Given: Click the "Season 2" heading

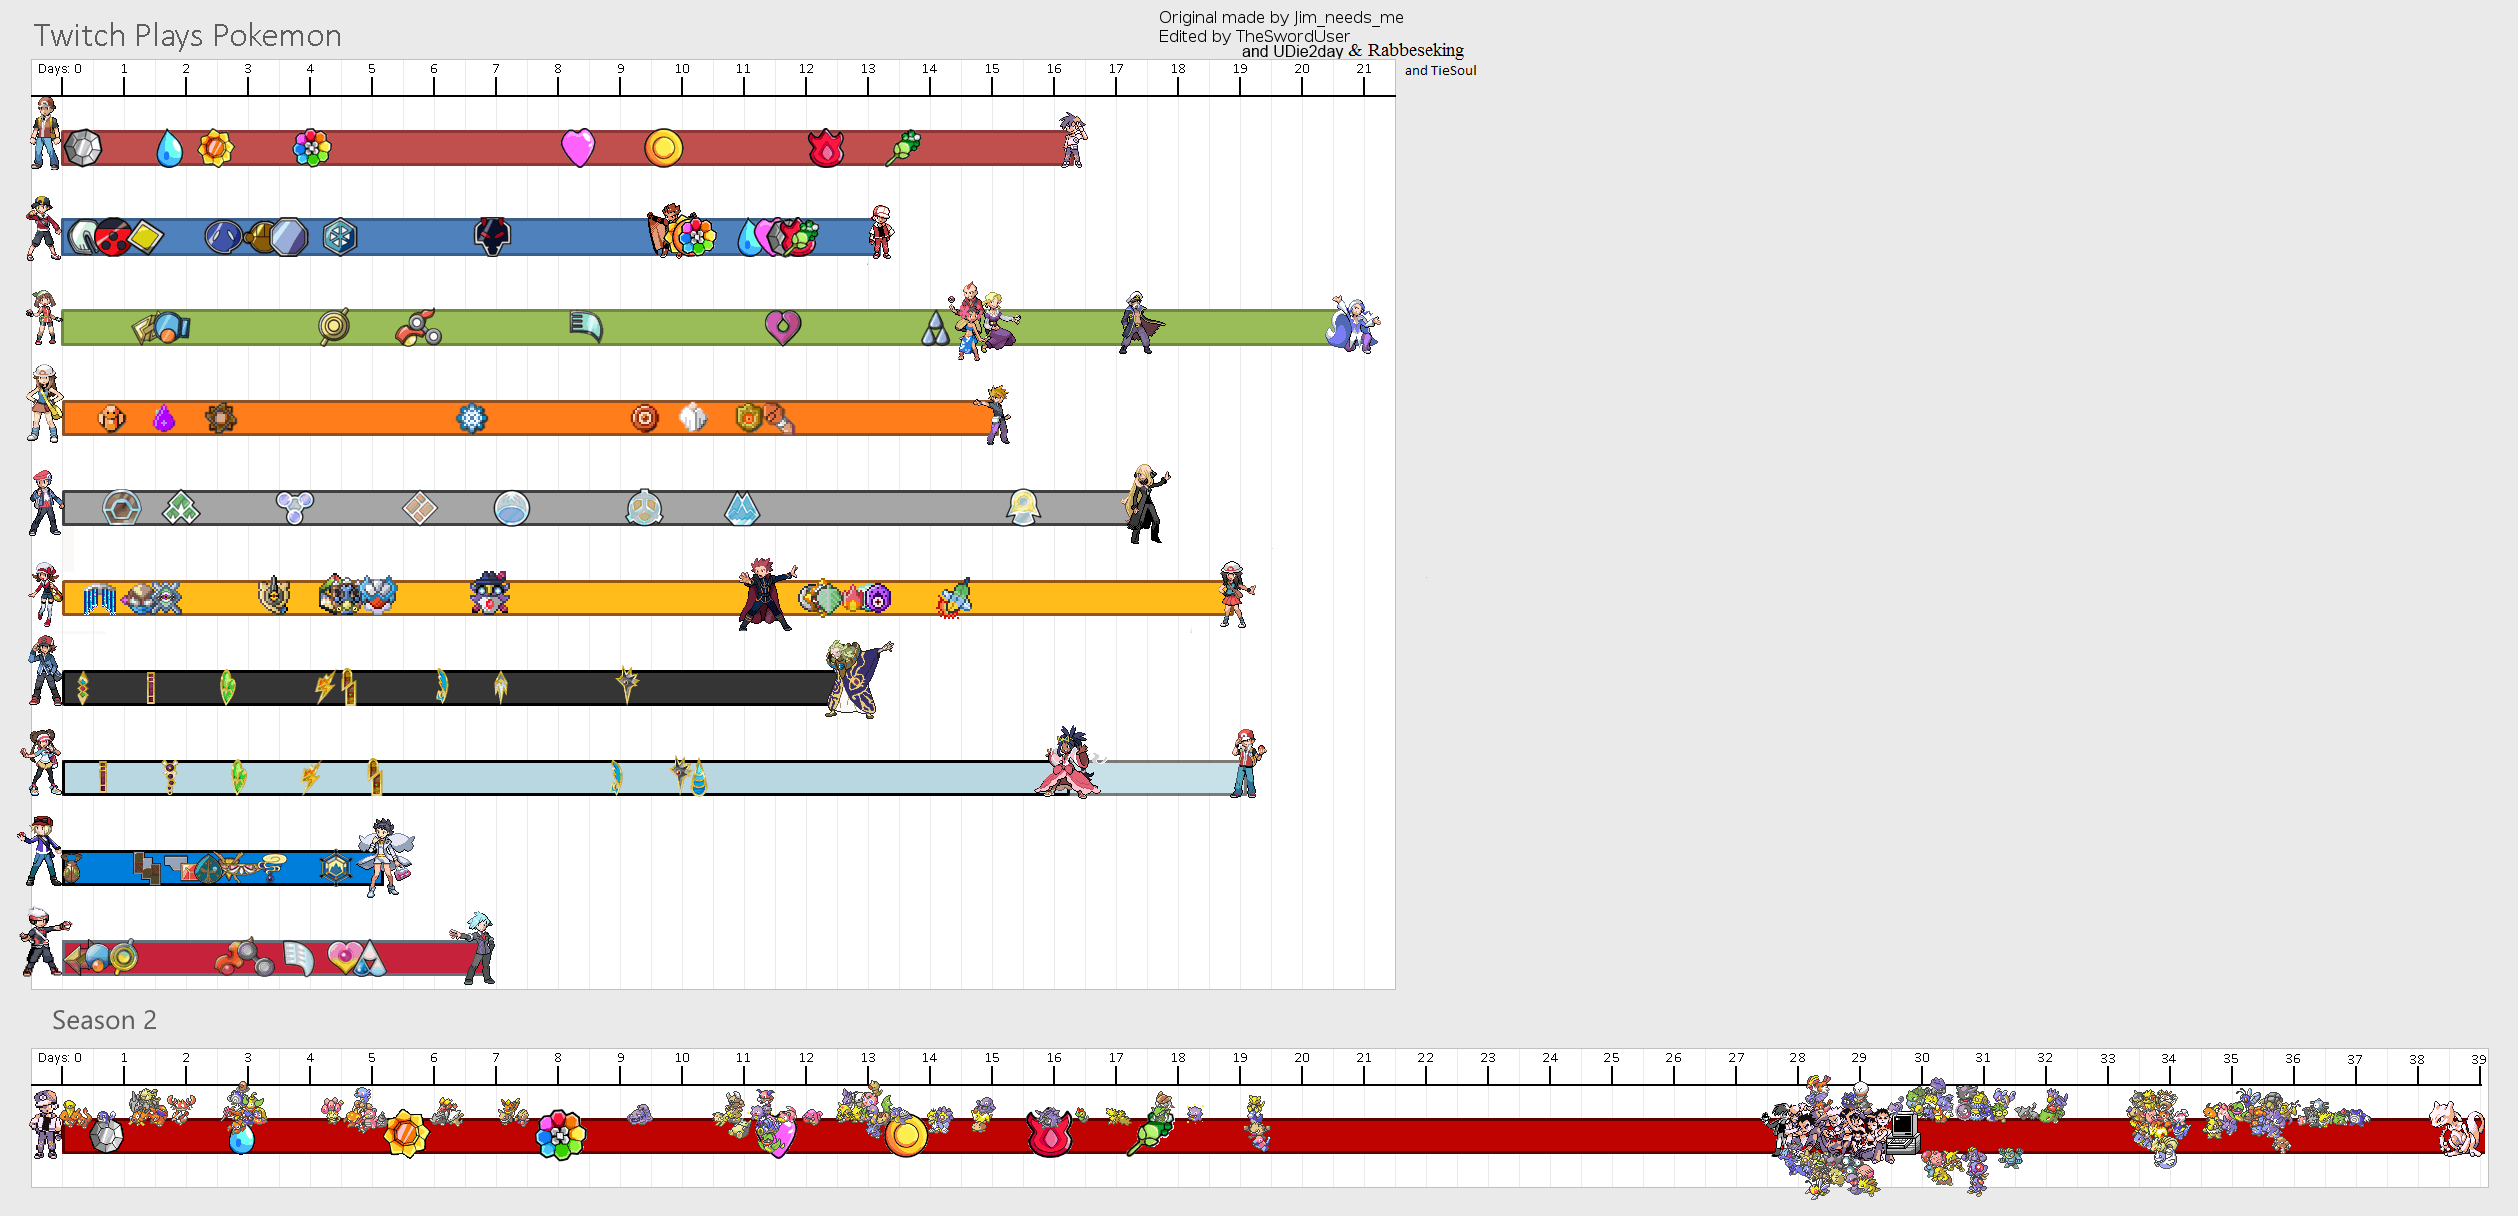Looking at the screenshot, I should [x=104, y=1020].
